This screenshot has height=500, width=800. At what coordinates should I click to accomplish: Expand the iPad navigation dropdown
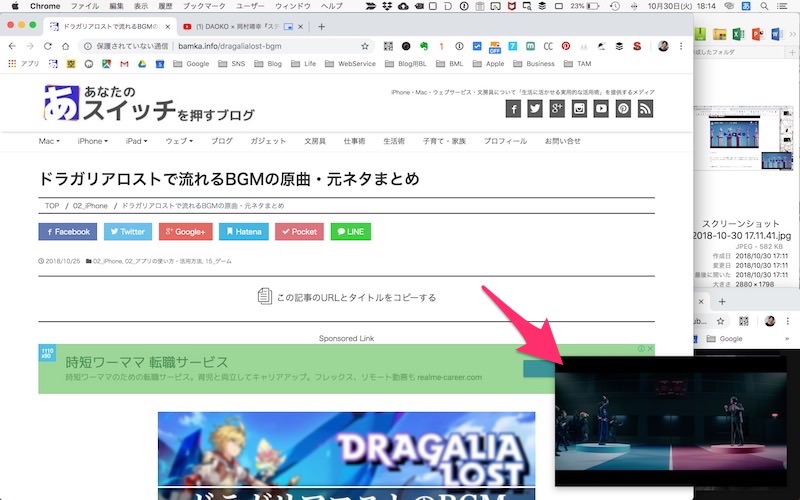pyautogui.click(x=136, y=141)
